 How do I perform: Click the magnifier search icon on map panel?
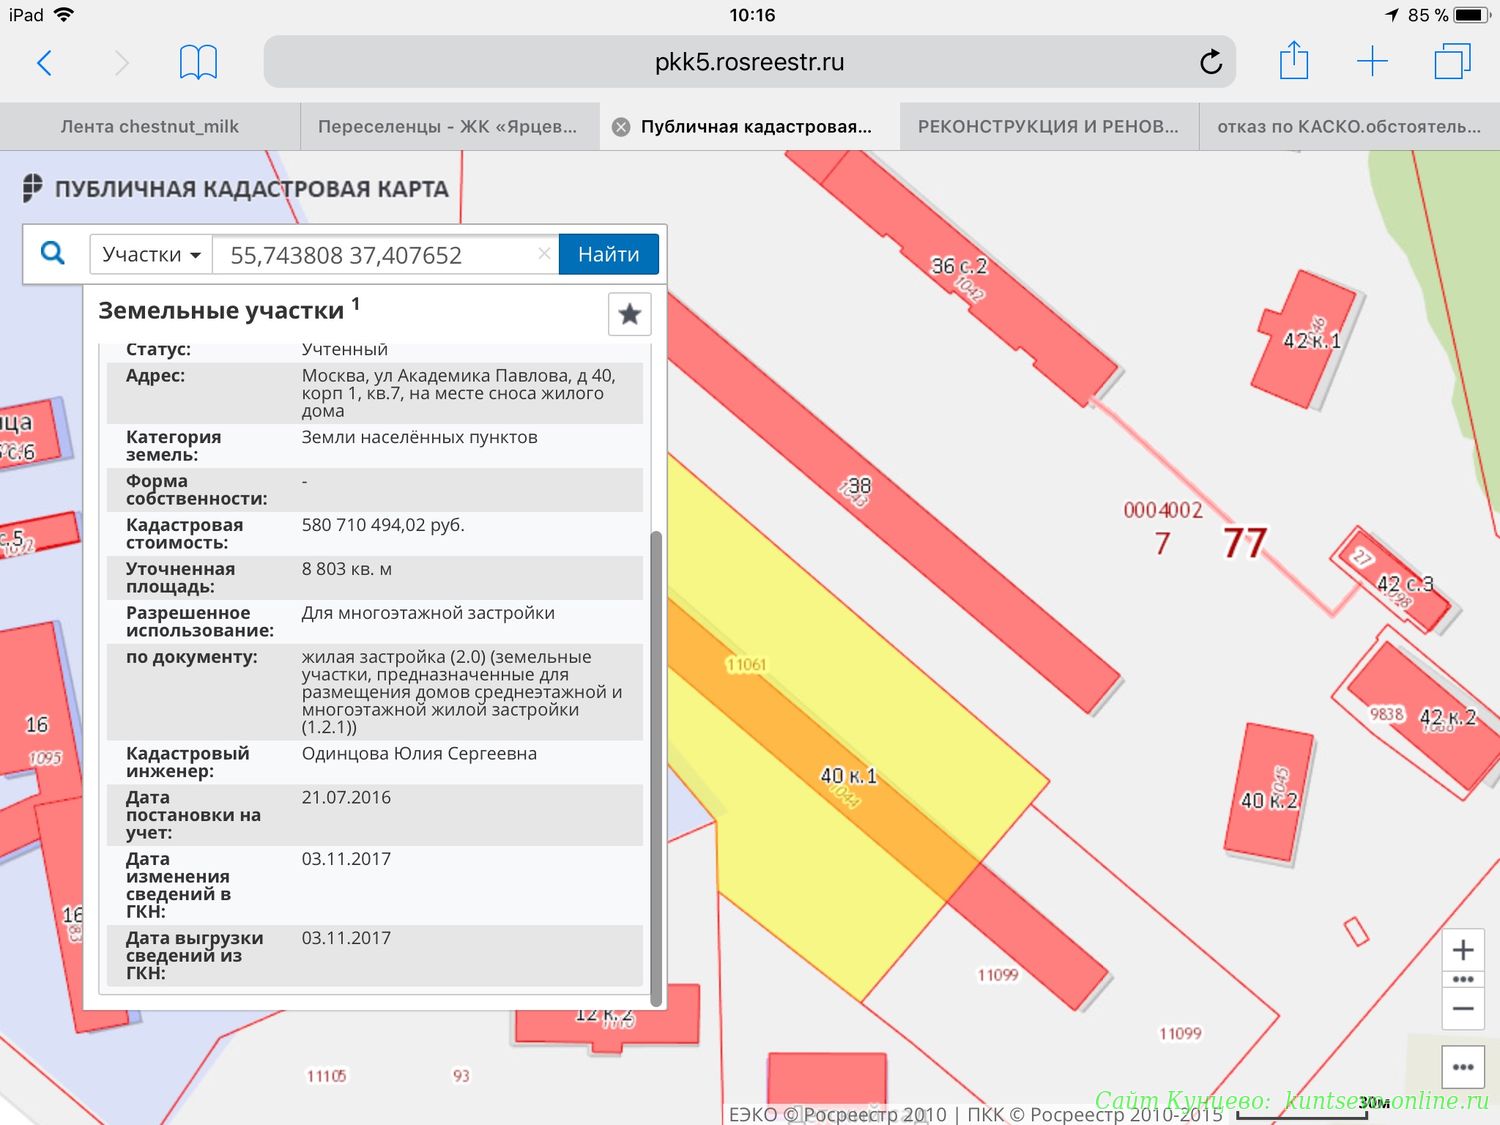pyautogui.click(x=53, y=254)
